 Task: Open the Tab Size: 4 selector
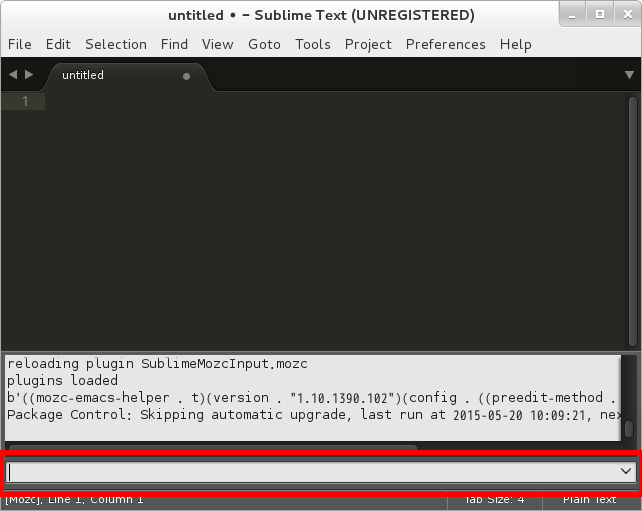(493, 499)
